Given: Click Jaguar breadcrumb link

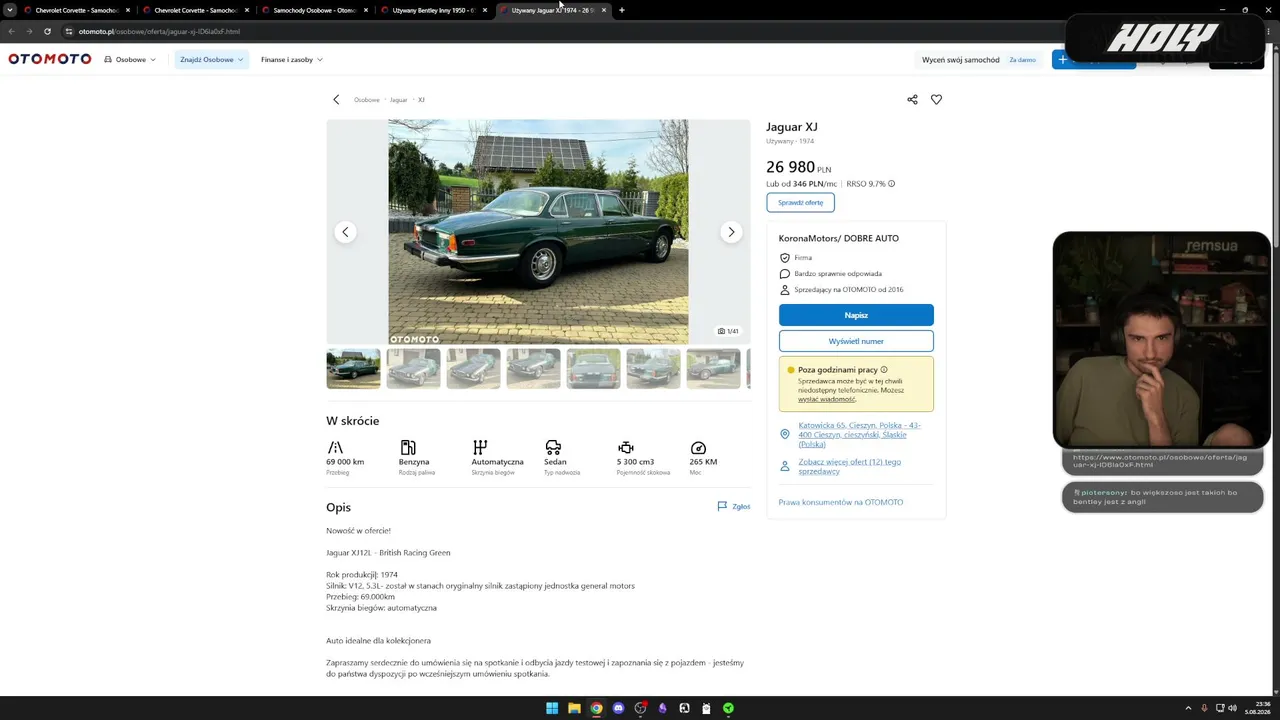Looking at the screenshot, I should tap(399, 100).
